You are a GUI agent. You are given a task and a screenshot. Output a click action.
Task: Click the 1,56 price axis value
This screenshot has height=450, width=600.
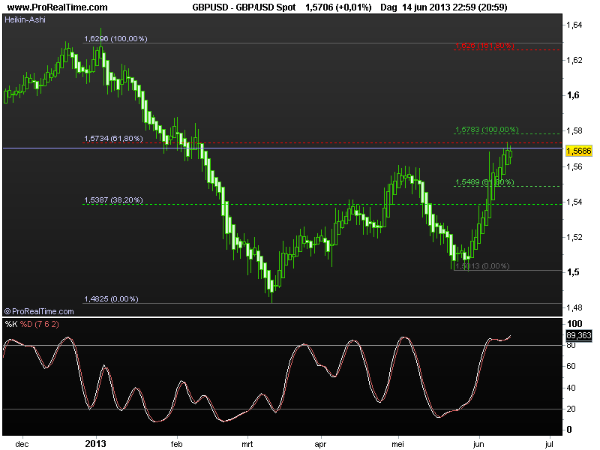pos(574,167)
